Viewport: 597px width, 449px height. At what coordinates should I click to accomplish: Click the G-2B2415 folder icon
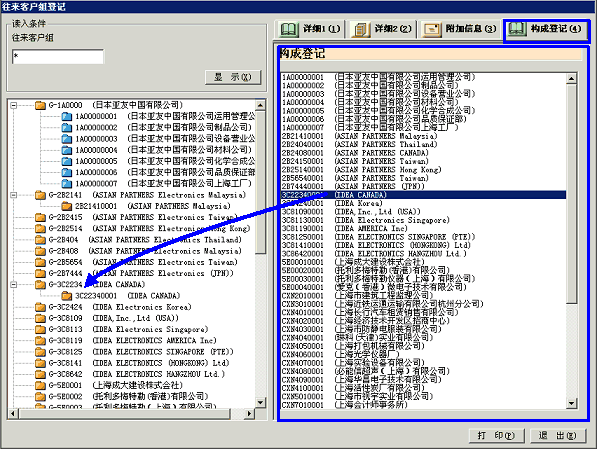pos(40,217)
